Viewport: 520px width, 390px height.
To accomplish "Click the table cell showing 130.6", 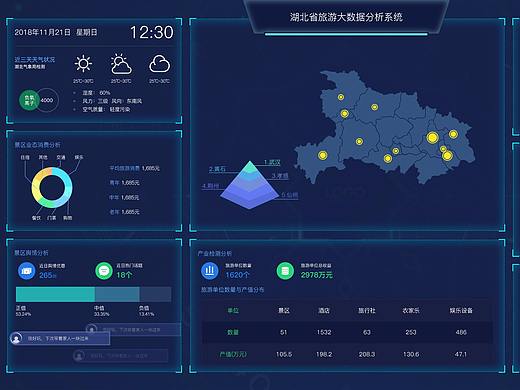I will coord(411,354).
